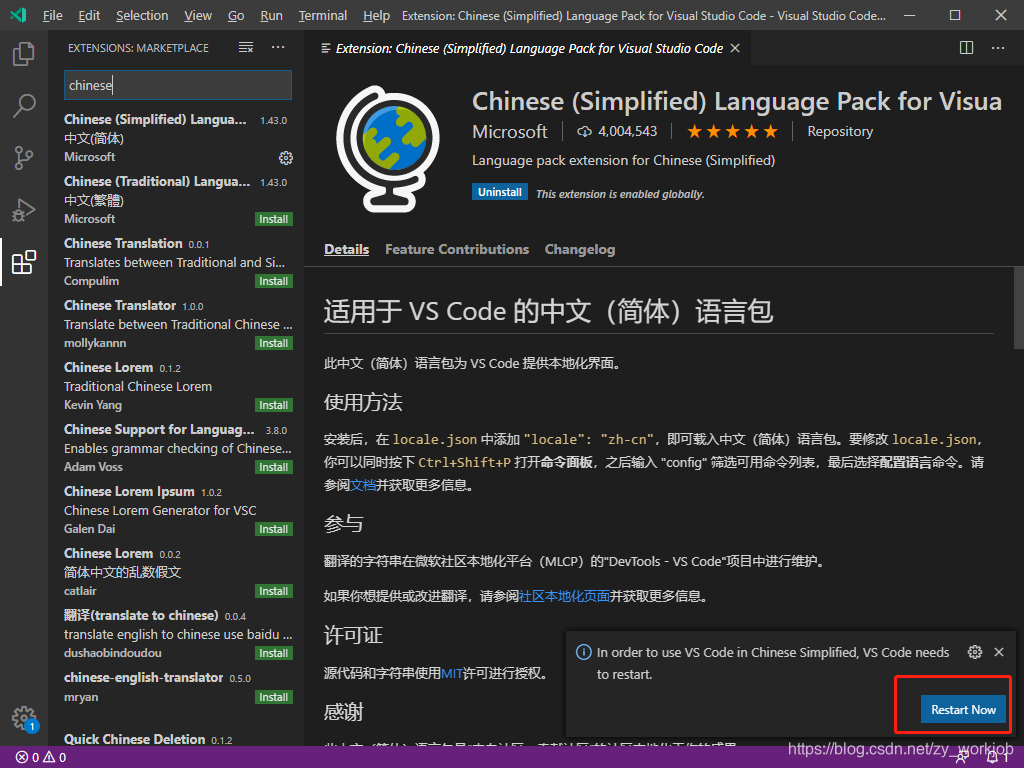Viewport: 1024px width, 768px height.
Task: Click the extension title heading
Action: click(x=737, y=101)
